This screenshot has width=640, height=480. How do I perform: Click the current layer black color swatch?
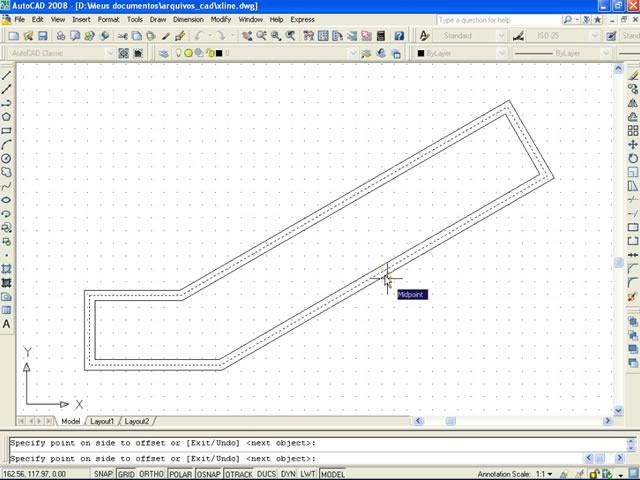pyautogui.click(x=219, y=53)
